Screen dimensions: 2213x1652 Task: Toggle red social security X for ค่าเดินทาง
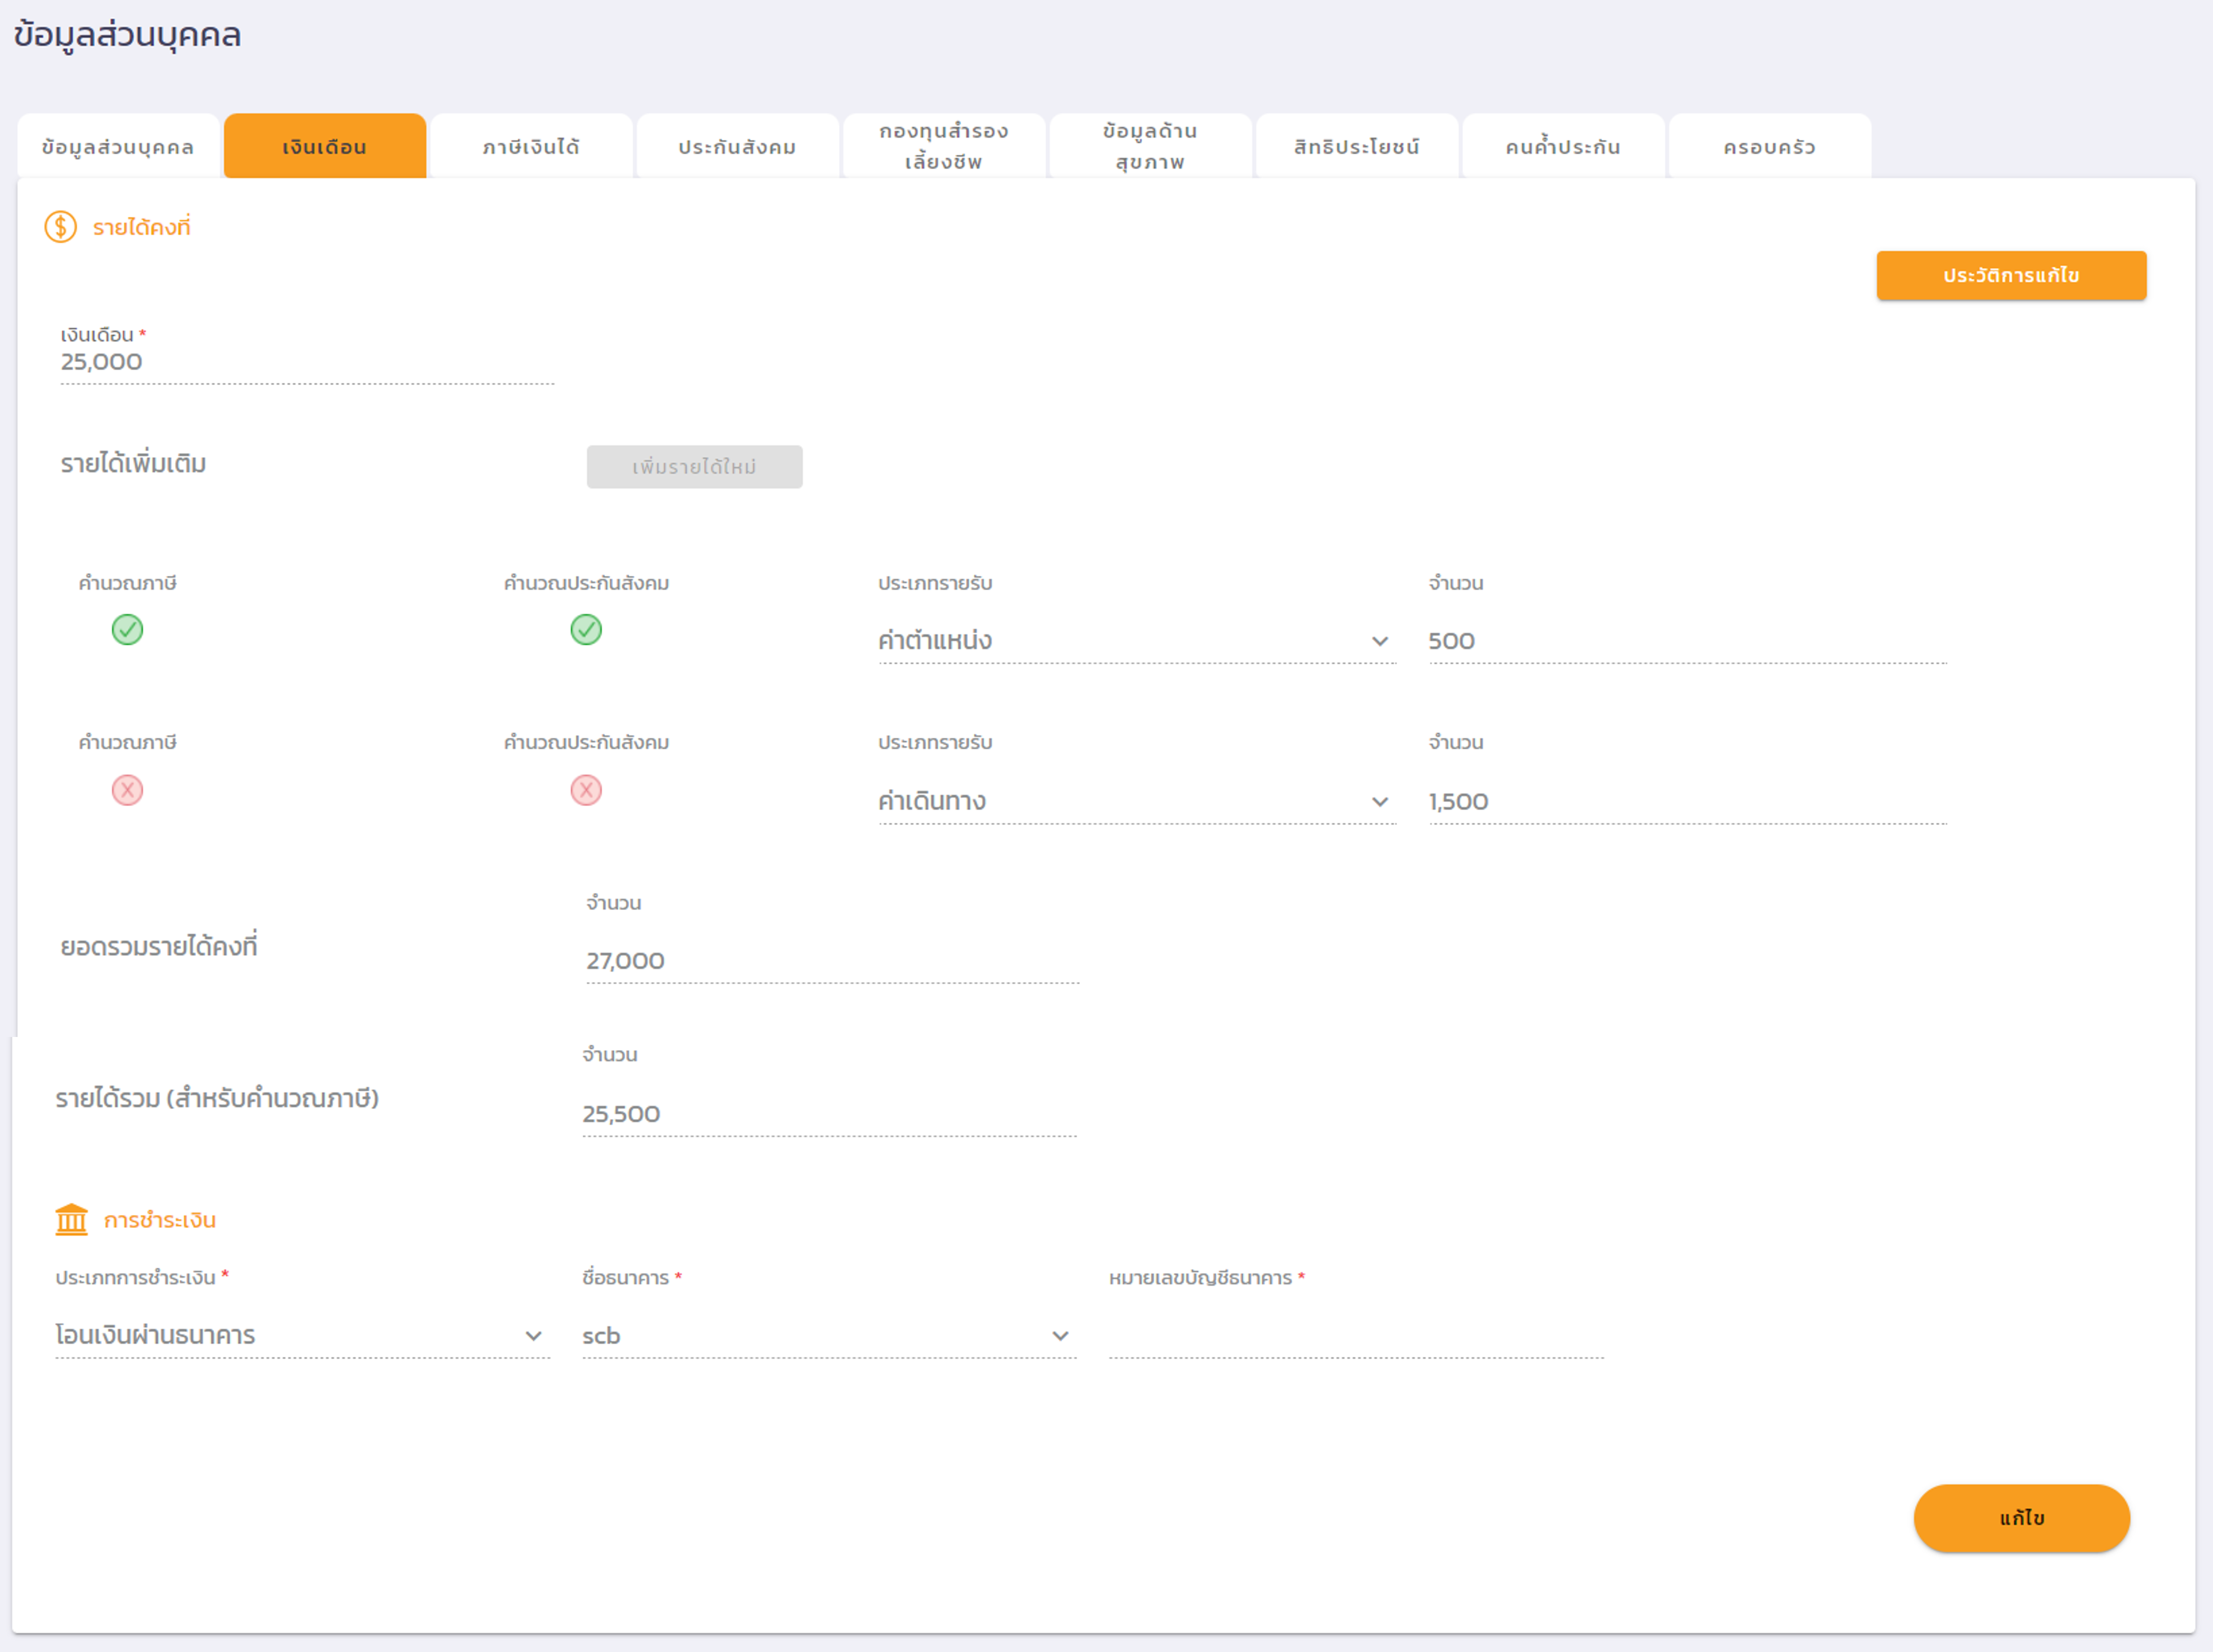pos(586,790)
